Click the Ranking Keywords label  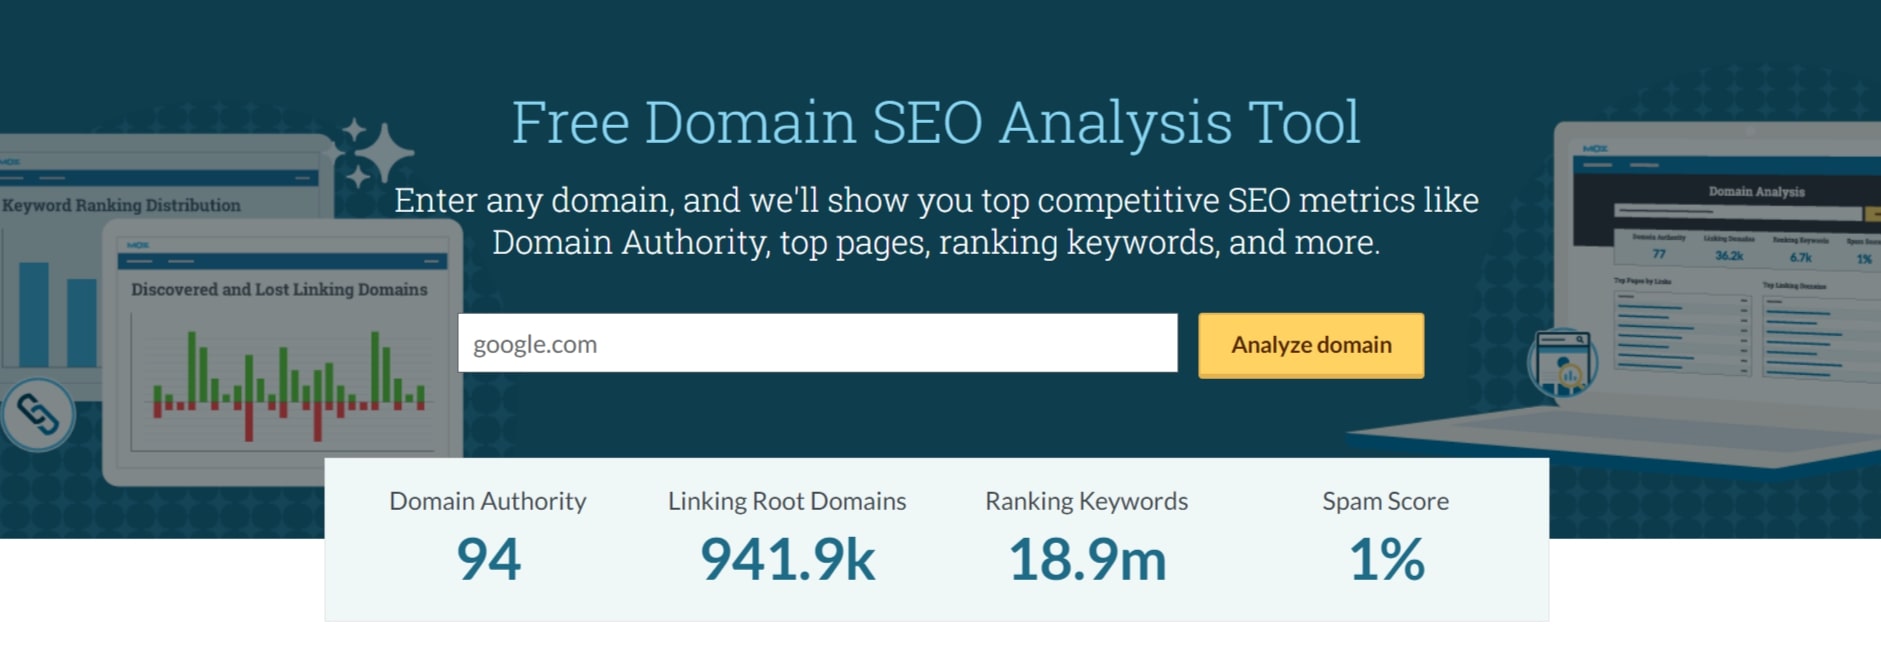1086,501
